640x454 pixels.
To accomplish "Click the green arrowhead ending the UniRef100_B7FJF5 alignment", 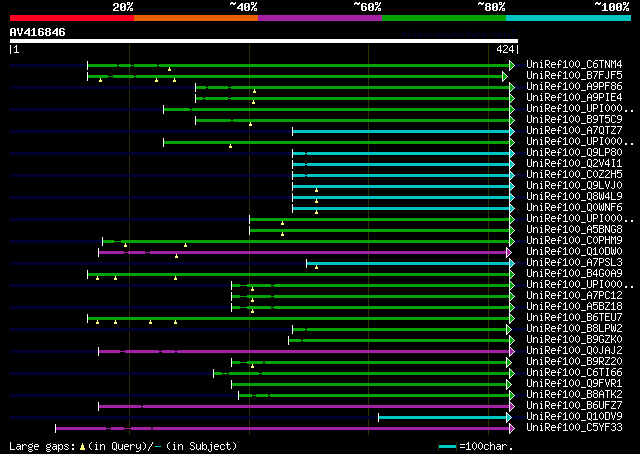I will pyautogui.click(x=505, y=76).
